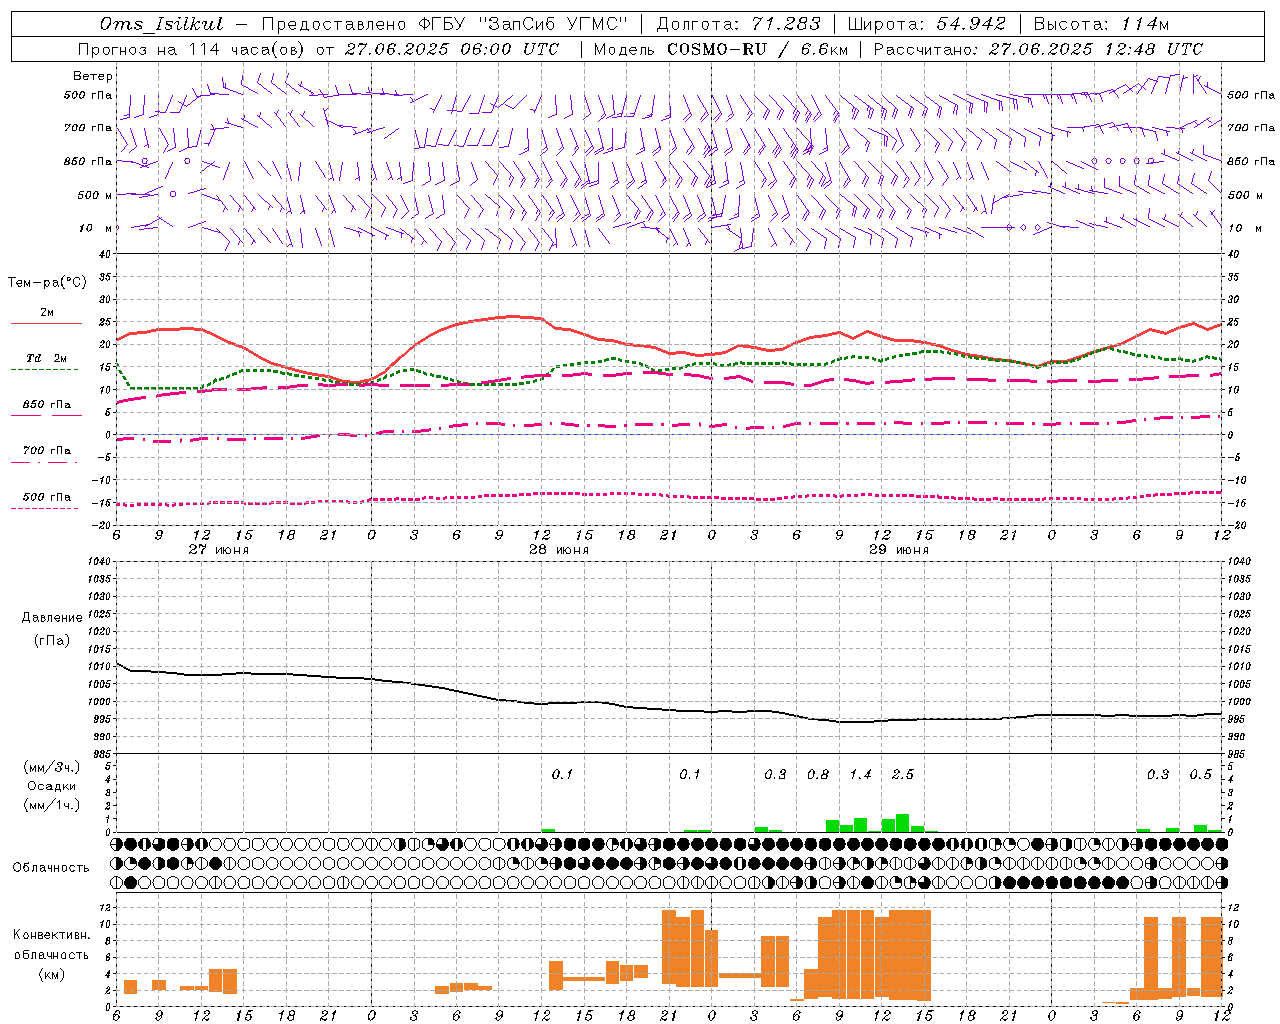Click the 700 гПа temperature legend line
This screenshot has height=1024, width=1280.
coord(44,463)
